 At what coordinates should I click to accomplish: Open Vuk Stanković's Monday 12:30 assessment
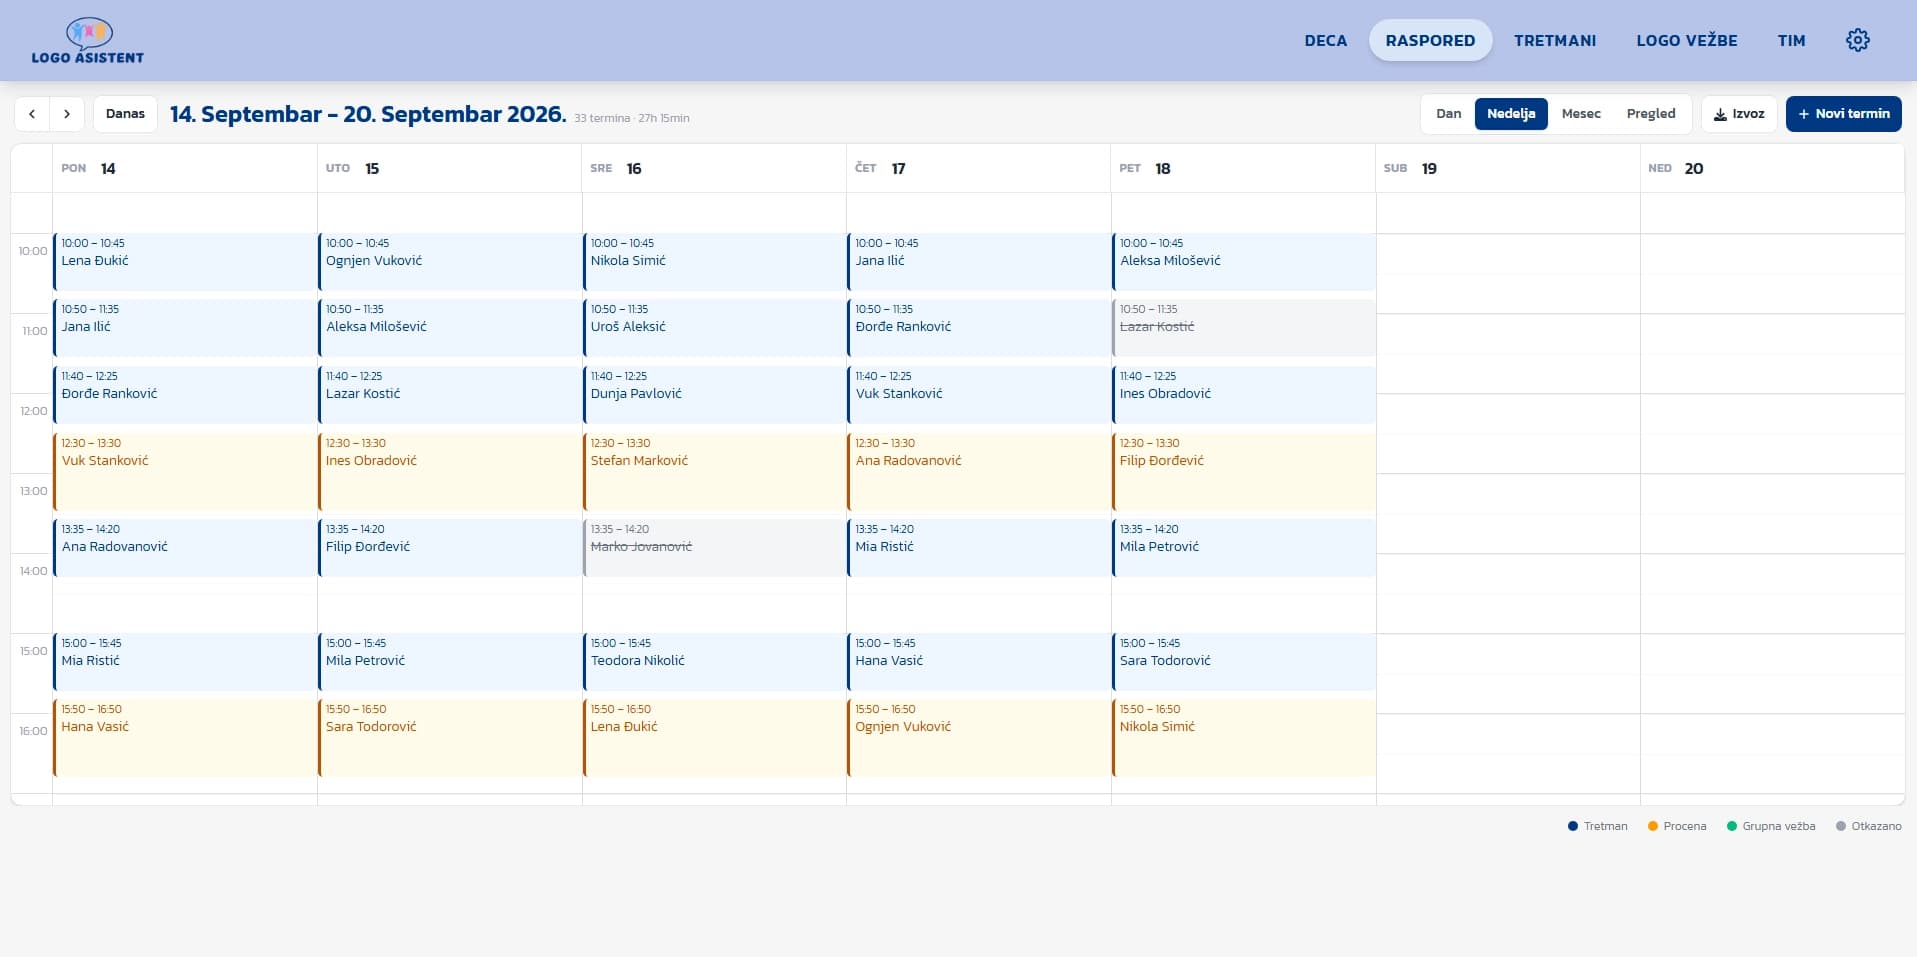[x=185, y=472]
